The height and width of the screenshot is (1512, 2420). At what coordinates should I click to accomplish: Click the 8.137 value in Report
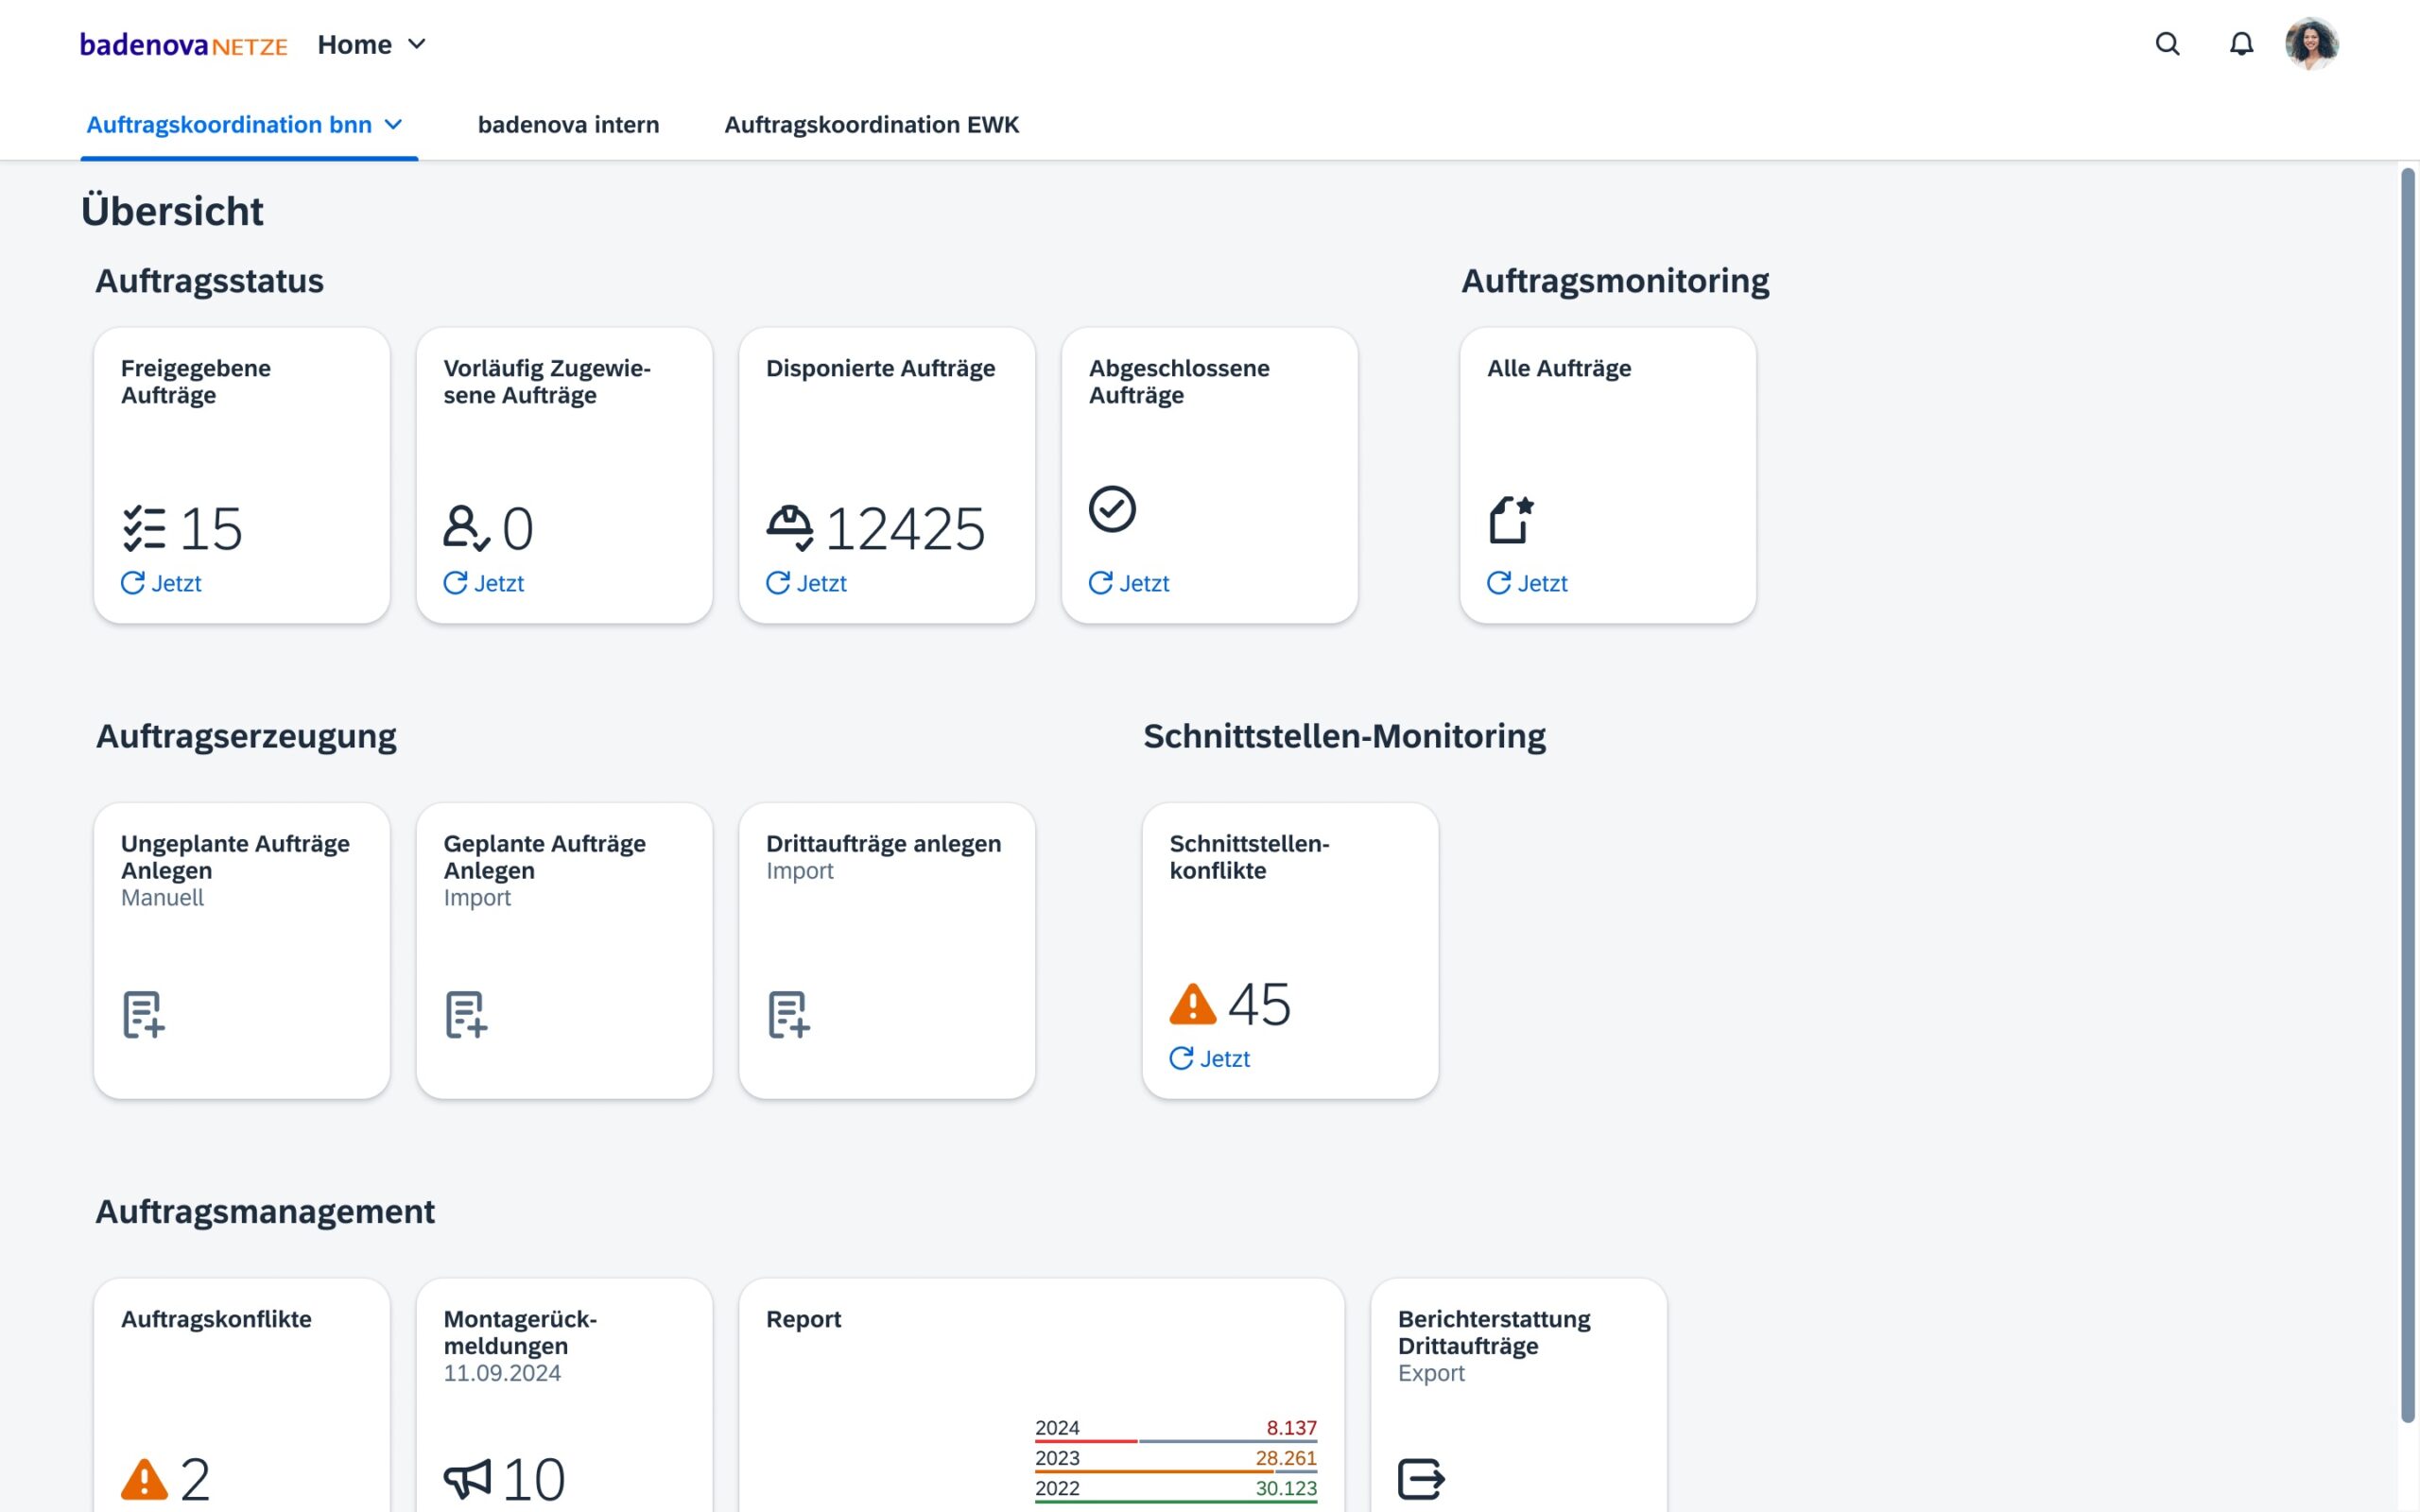click(x=1291, y=1427)
